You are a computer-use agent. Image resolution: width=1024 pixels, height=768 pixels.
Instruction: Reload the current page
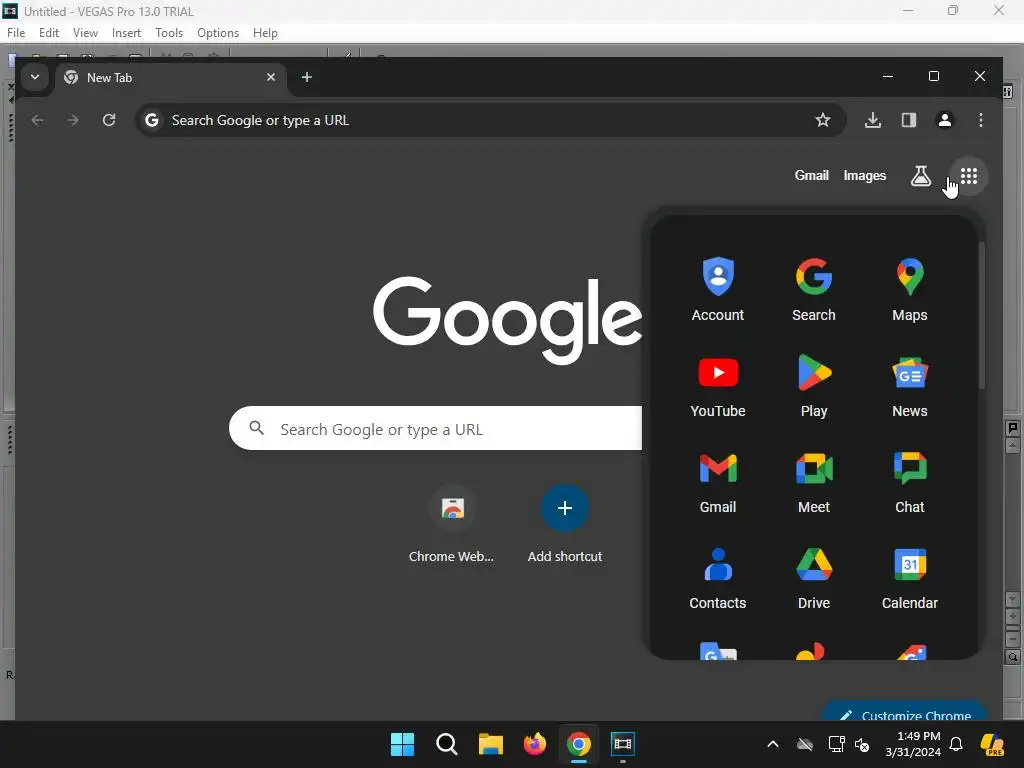click(x=109, y=120)
